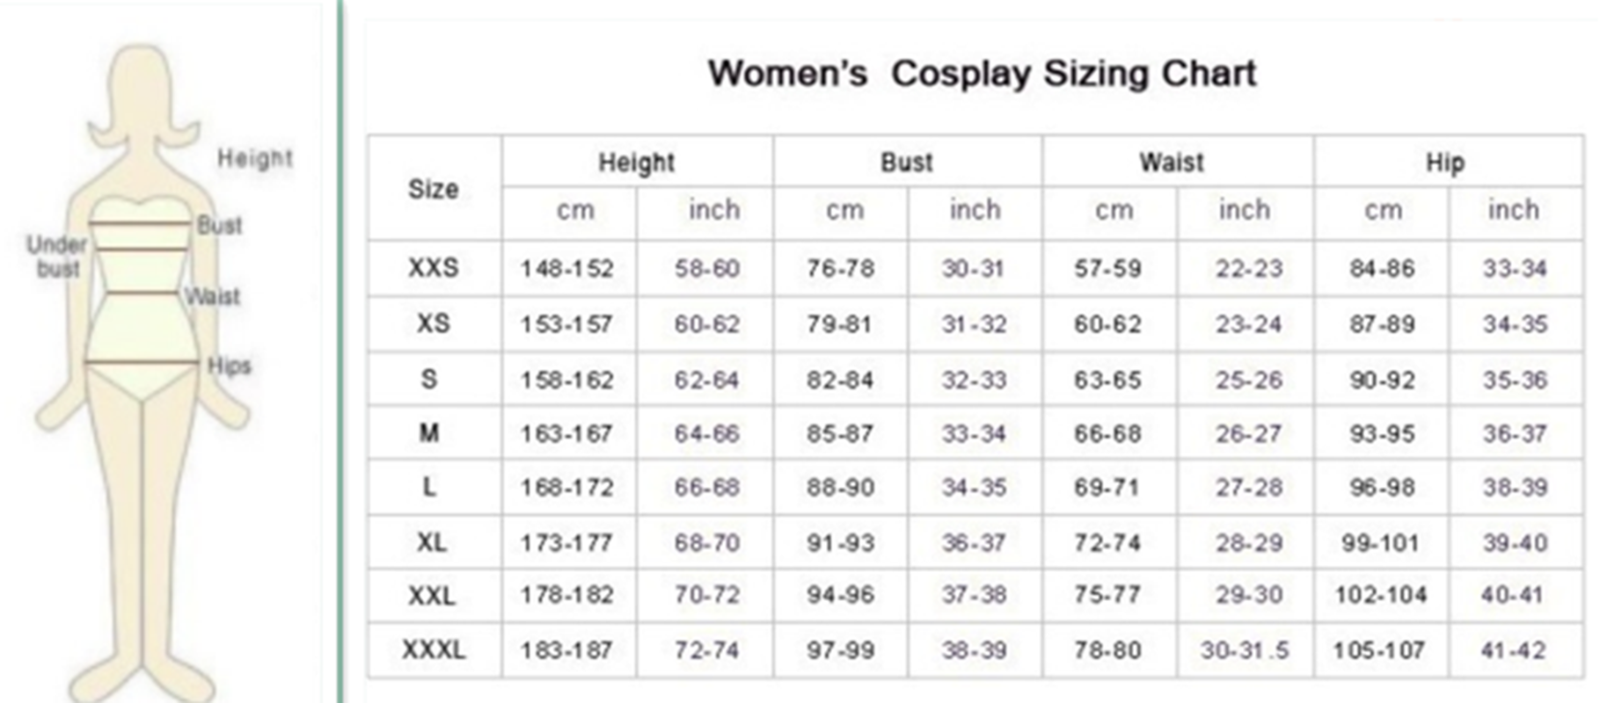Image resolution: width=1600 pixels, height=703 pixels.
Task: Click the 30-31.5 waist inch cell
Action: pos(1244,650)
